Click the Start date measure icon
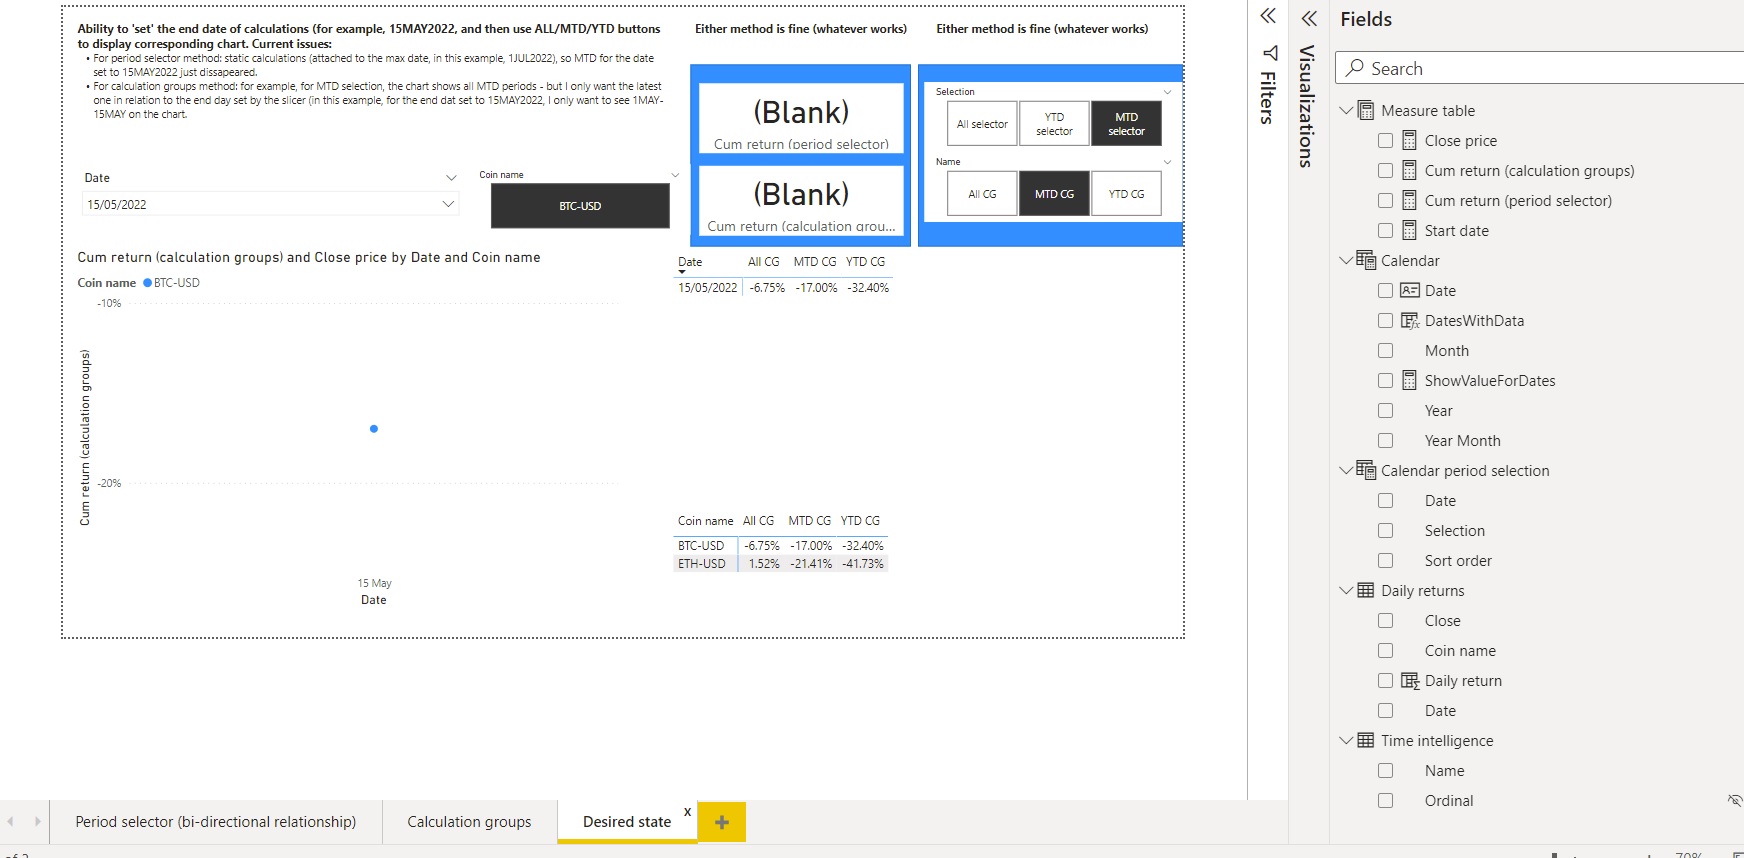Image resolution: width=1744 pixels, height=858 pixels. click(1409, 230)
